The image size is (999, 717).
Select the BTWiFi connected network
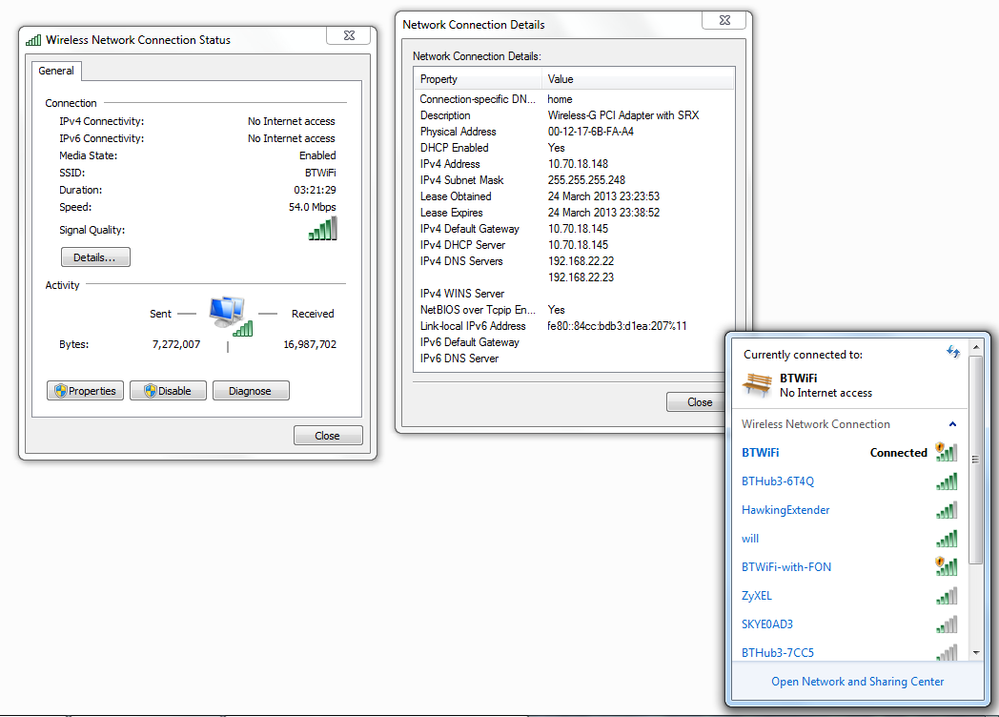[849, 453]
